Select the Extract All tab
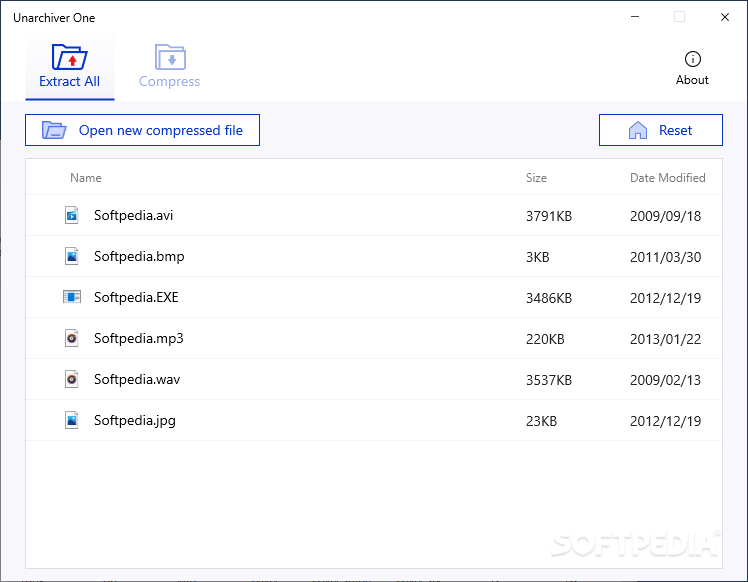Image resolution: width=748 pixels, height=582 pixels. click(70, 67)
